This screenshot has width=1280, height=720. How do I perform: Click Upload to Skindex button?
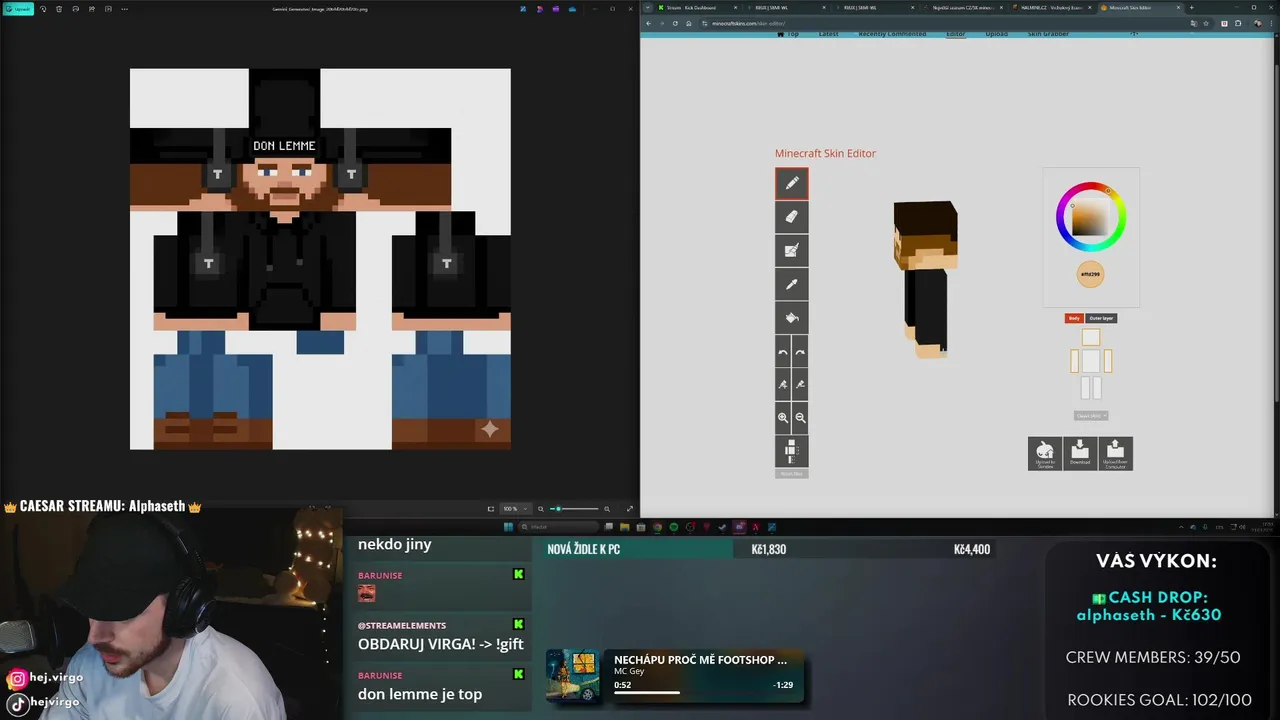(x=1045, y=453)
